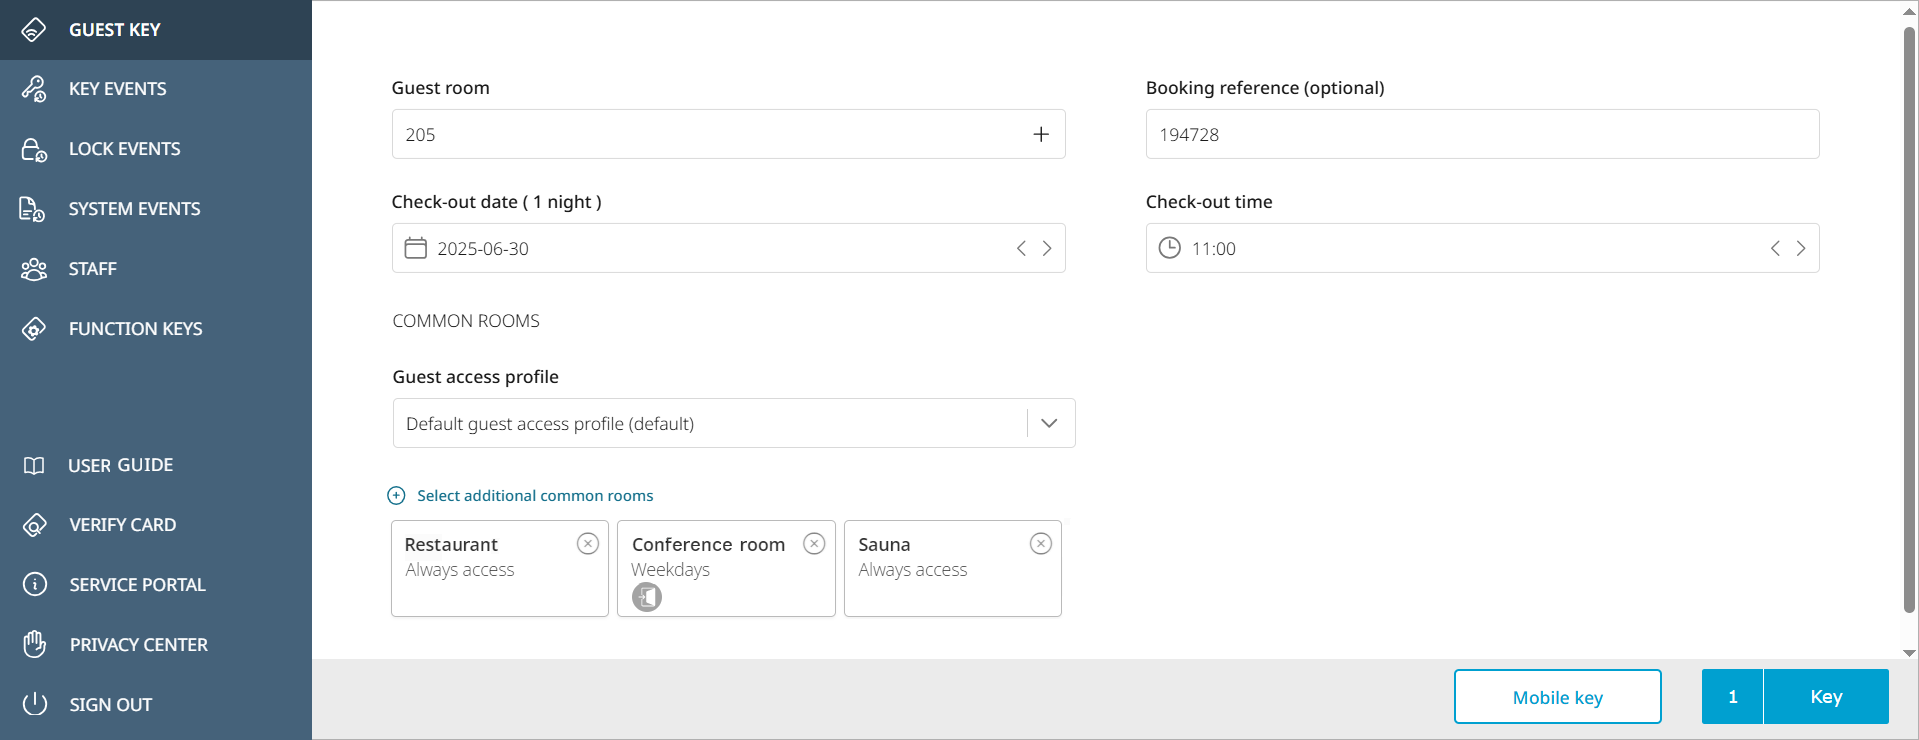Decrease the check-out time with left arrow
The image size is (1919, 740).
click(x=1775, y=248)
